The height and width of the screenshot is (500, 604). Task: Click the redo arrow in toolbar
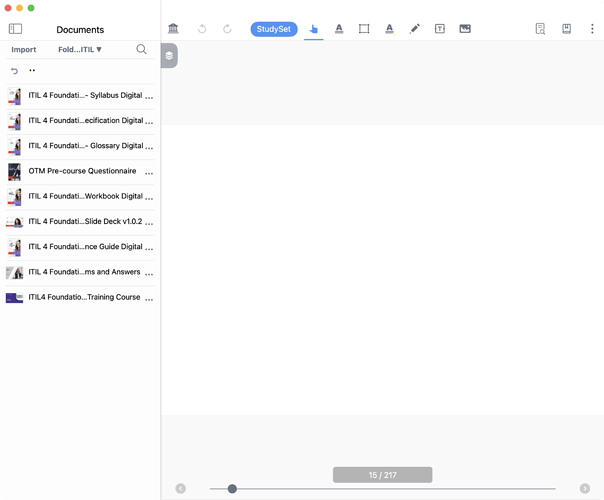pyautogui.click(x=227, y=29)
